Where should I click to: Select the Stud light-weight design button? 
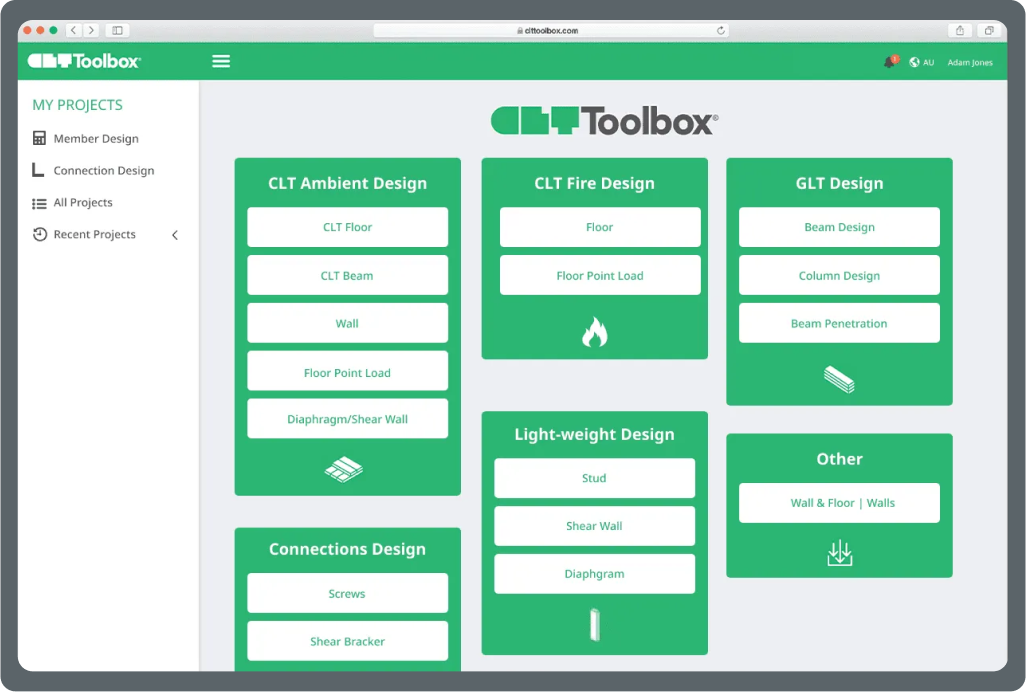(x=594, y=478)
